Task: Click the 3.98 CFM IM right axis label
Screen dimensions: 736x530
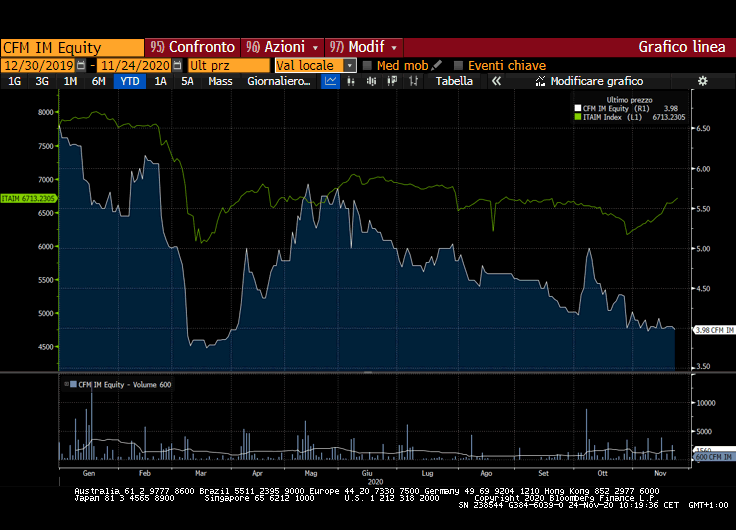Action: [714, 330]
